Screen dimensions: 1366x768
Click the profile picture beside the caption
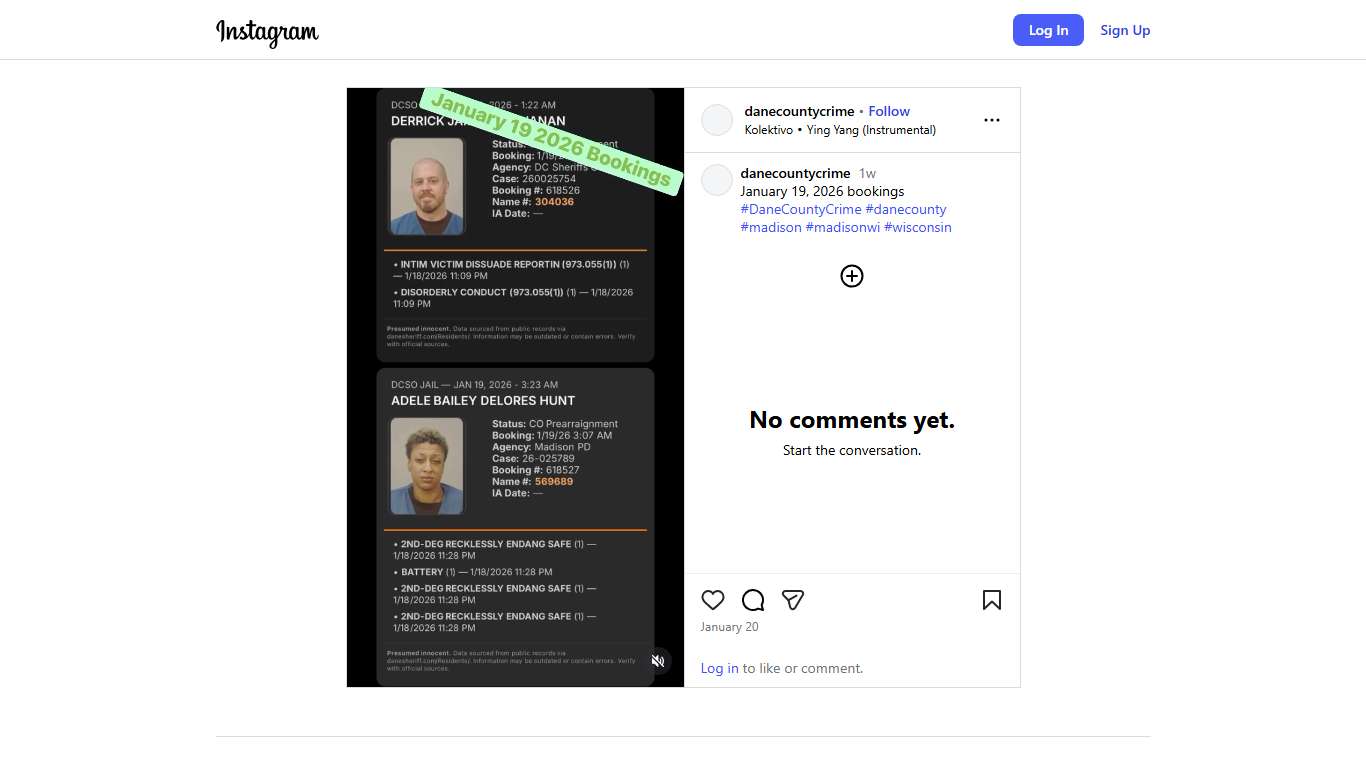717,181
